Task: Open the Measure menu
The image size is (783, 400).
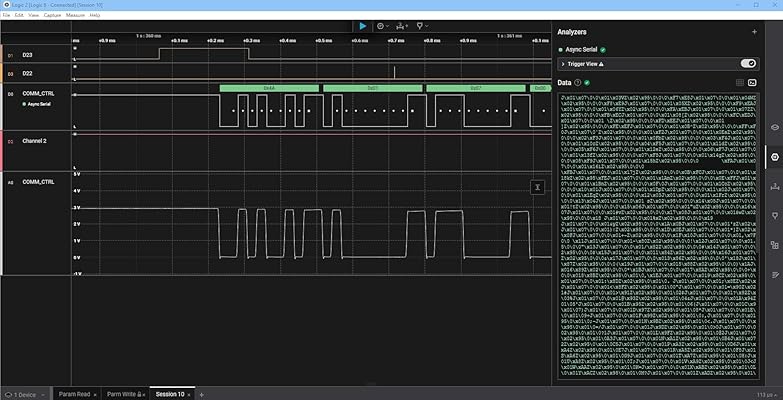Action: pyautogui.click(x=75, y=16)
